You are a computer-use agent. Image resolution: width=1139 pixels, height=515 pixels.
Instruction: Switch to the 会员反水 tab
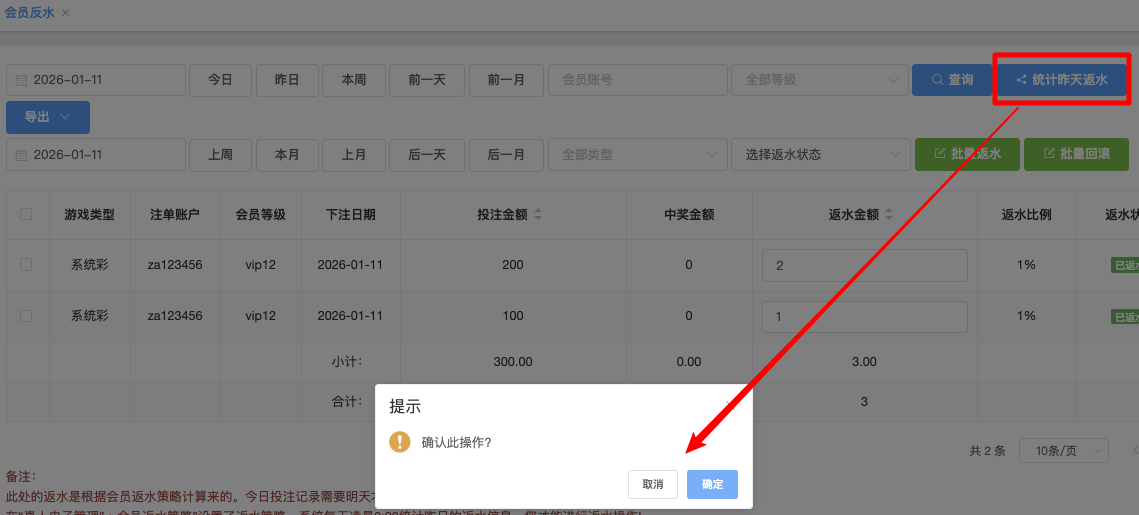click(29, 12)
